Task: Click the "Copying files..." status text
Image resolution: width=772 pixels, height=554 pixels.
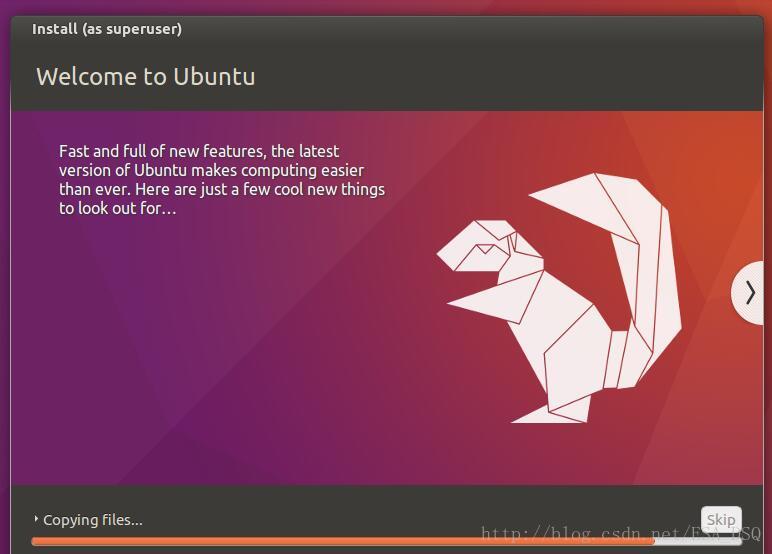Action: click(93, 520)
